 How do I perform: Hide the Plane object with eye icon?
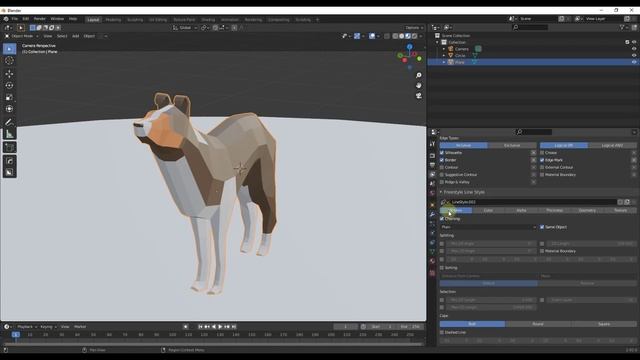(634, 62)
